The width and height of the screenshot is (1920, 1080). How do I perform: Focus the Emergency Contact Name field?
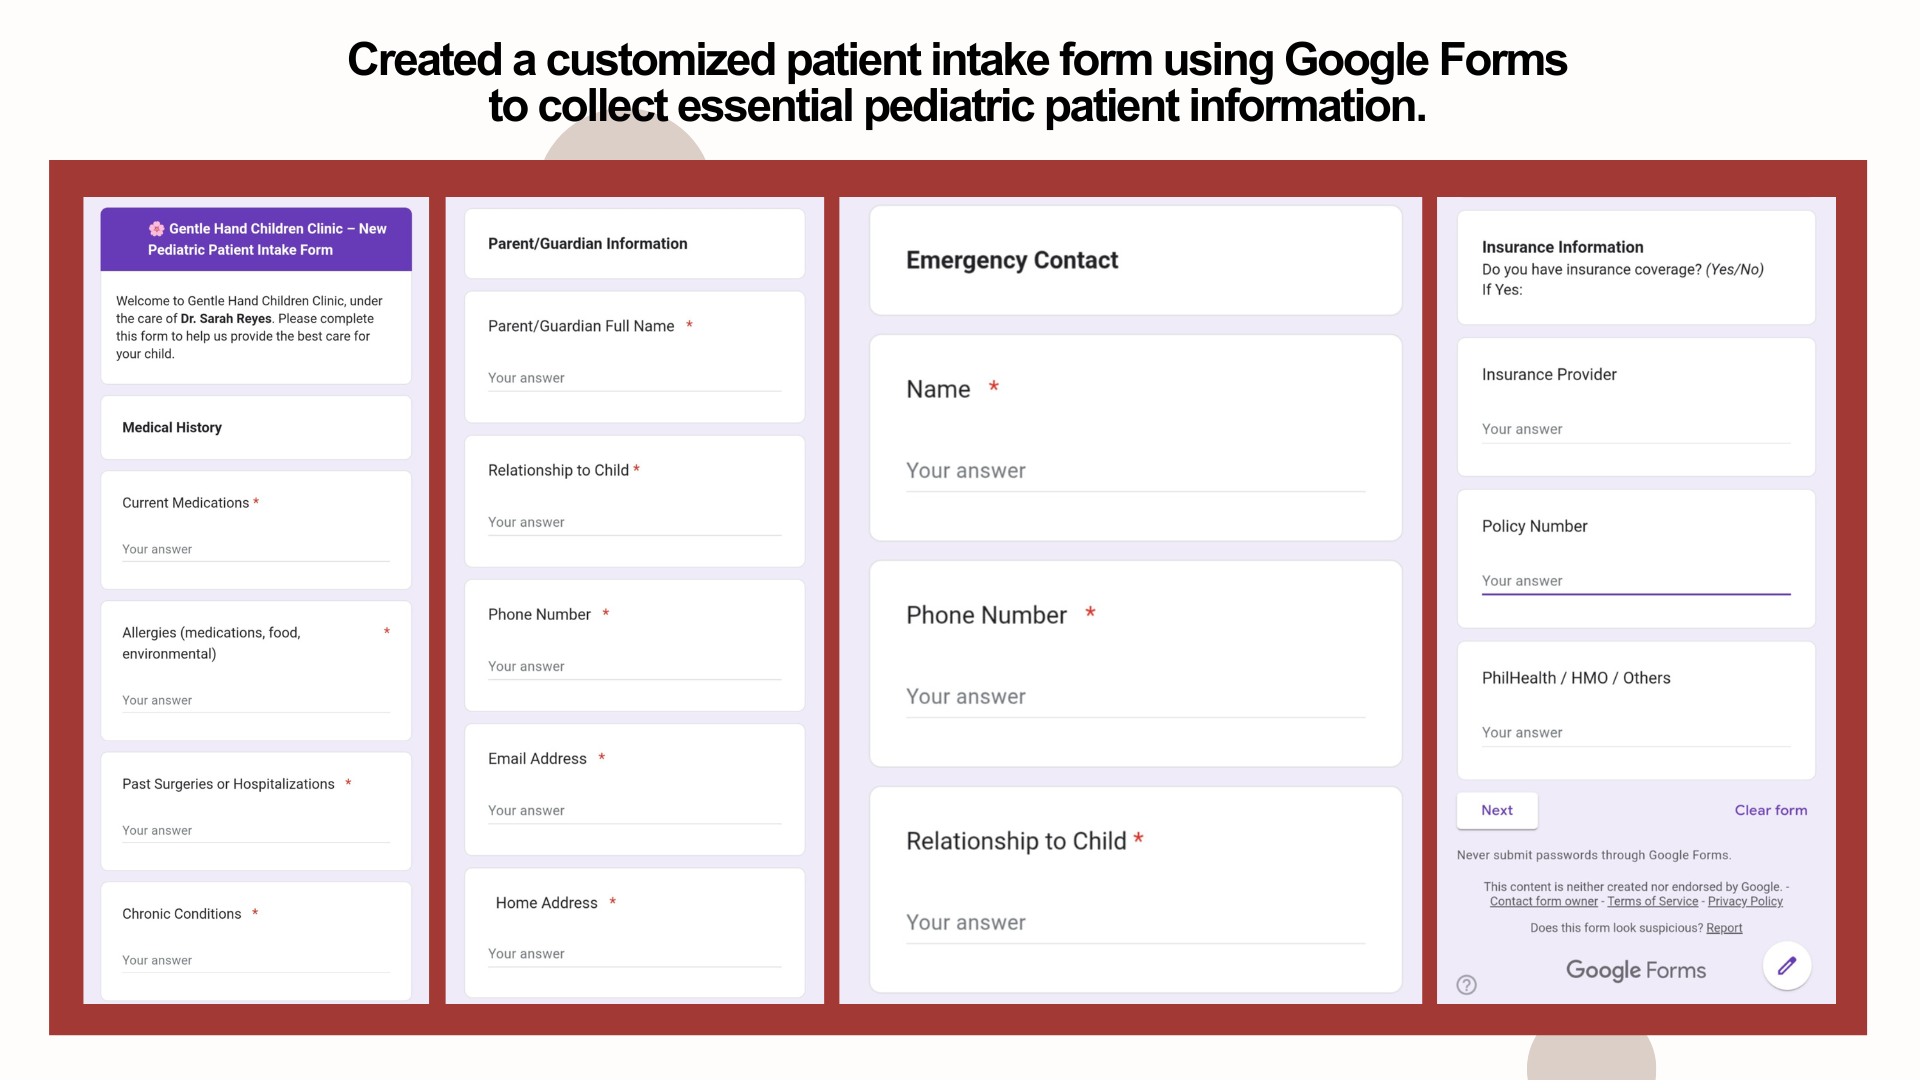coord(1135,472)
